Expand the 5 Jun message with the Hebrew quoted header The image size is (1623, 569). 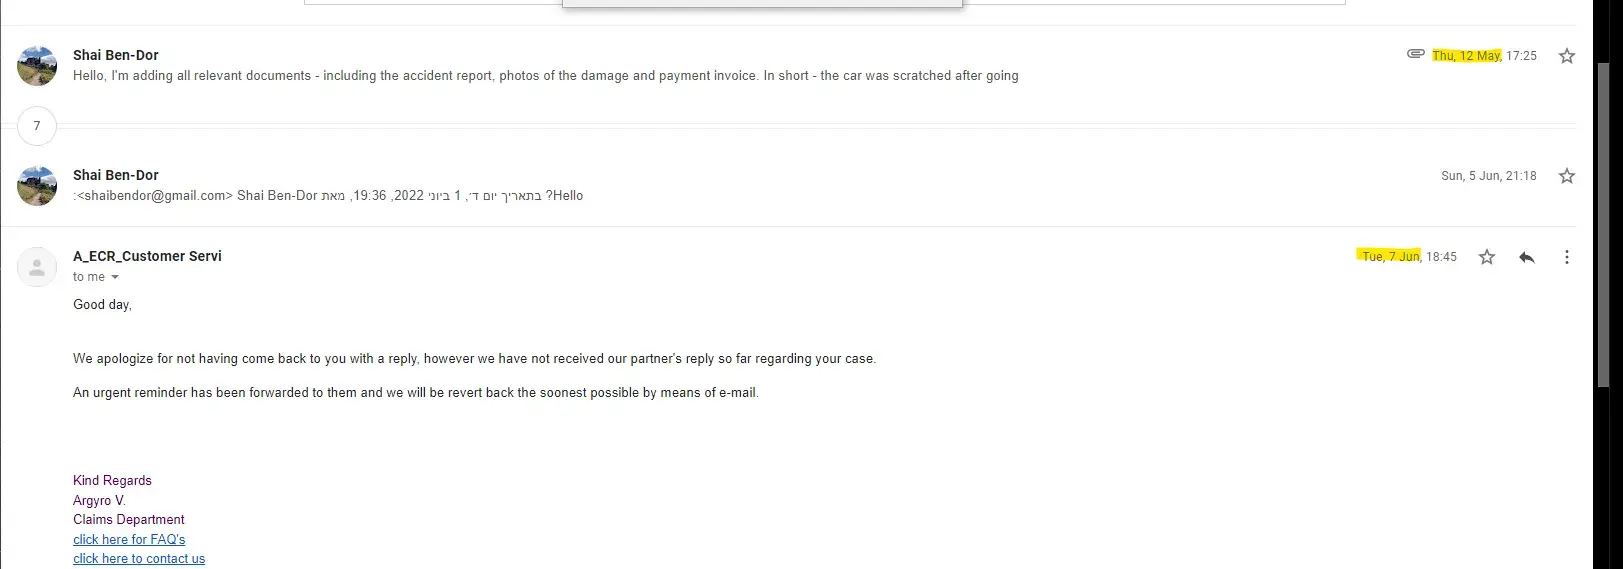coord(328,196)
